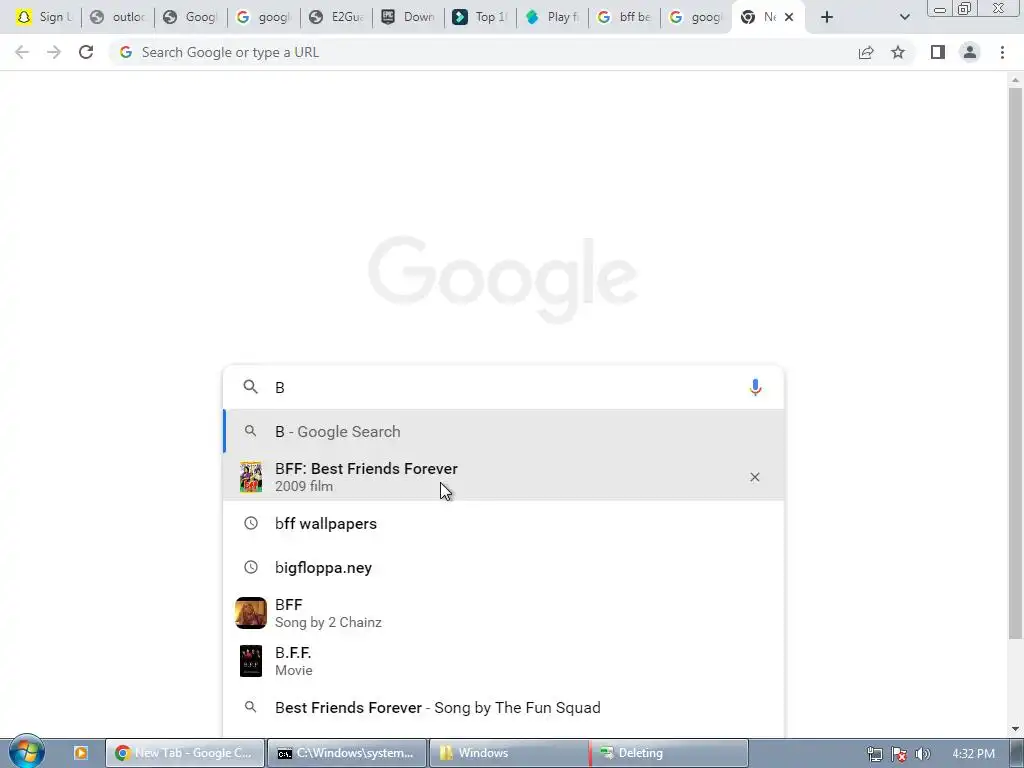
Task: Click the page vertical scrollbar
Action: [x=1015, y=363]
